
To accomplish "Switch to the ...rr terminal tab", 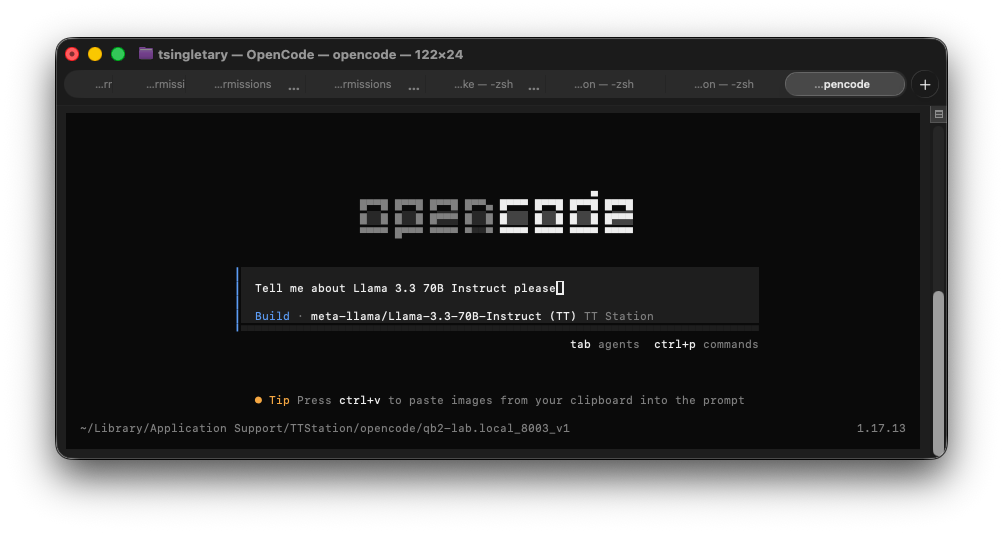I will (x=104, y=84).
